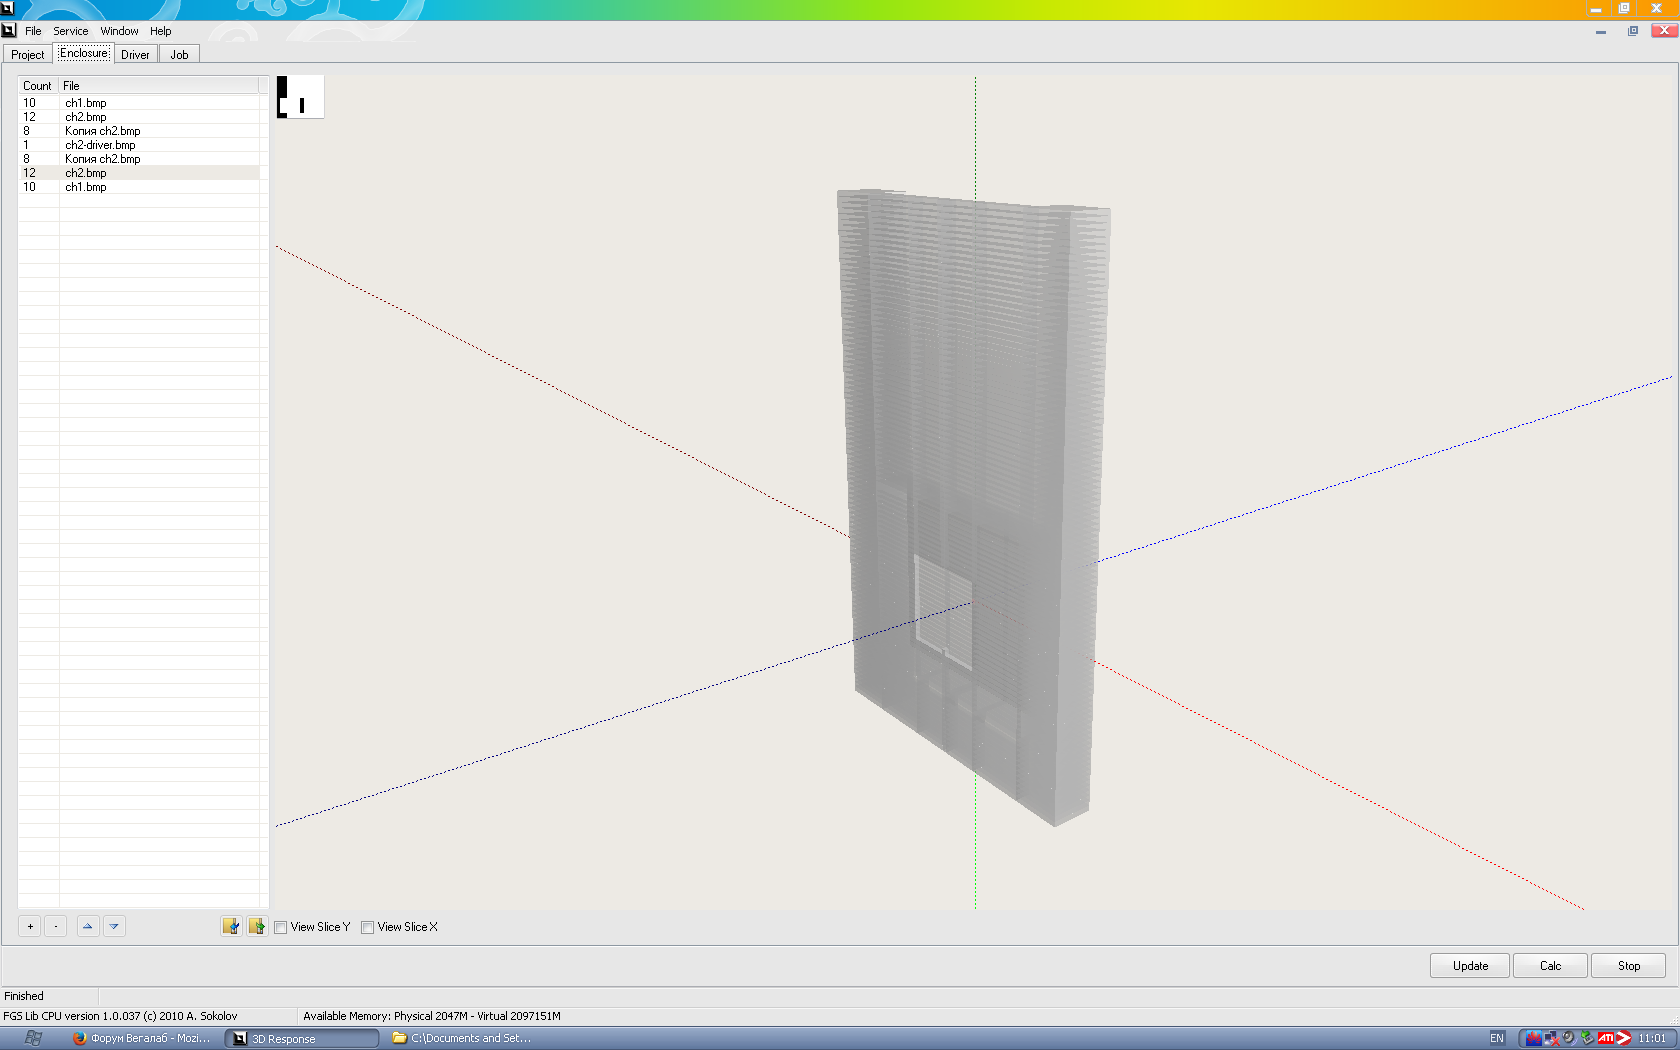Select the first ch1.bmp row with count 10
The height and width of the screenshot is (1050, 1680).
point(139,103)
